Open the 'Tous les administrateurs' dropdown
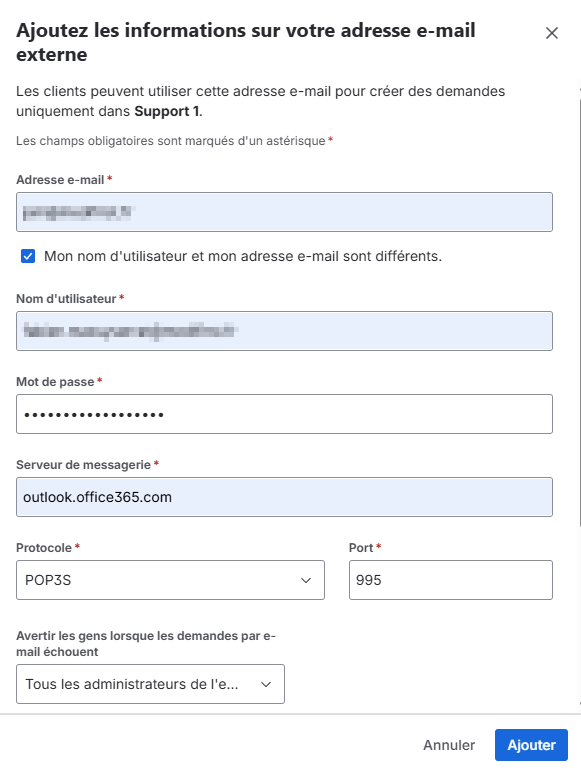Viewport: 581px width, 771px height. 150,684
